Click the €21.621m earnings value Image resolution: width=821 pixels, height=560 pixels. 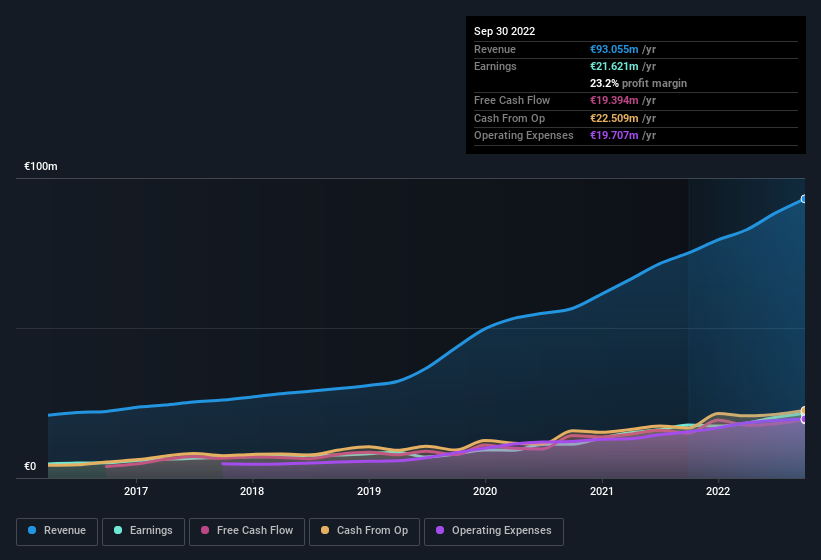614,66
